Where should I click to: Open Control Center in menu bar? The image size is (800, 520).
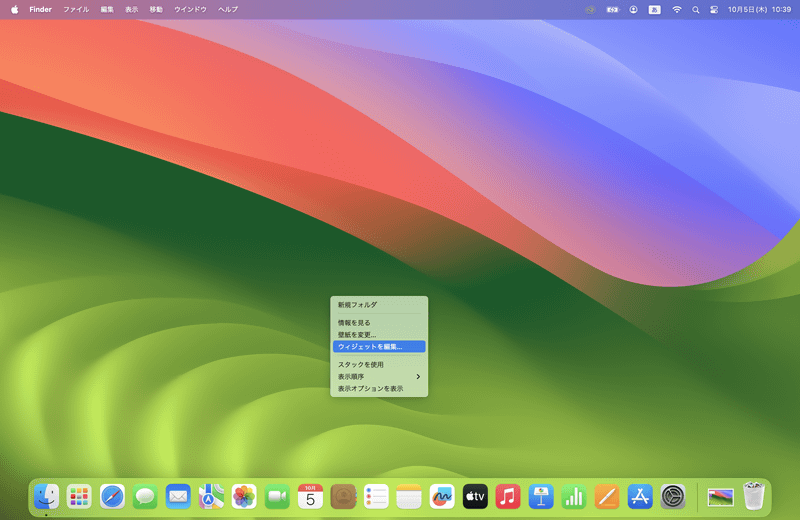click(714, 10)
